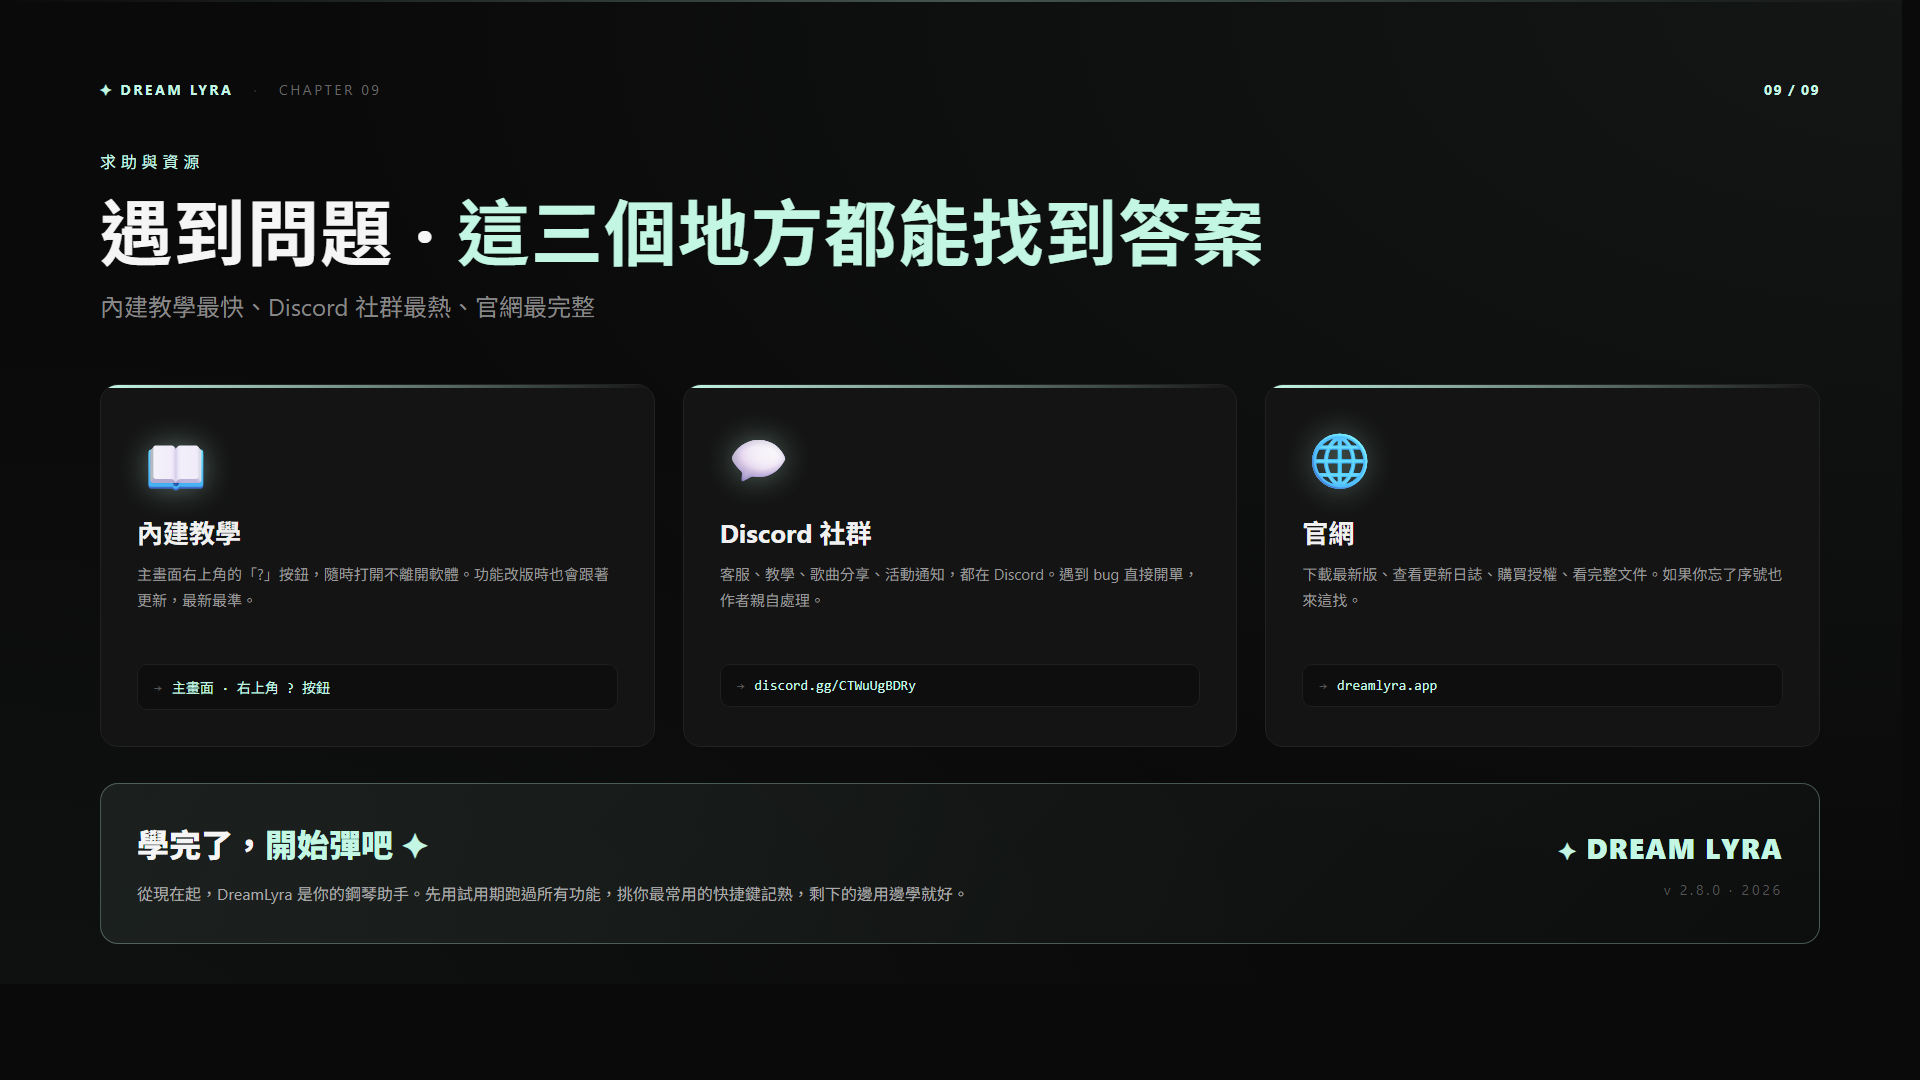The image size is (1920, 1080).
Task: Click sparkle icon beside DREAM LYRA header
Action: [106, 90]
